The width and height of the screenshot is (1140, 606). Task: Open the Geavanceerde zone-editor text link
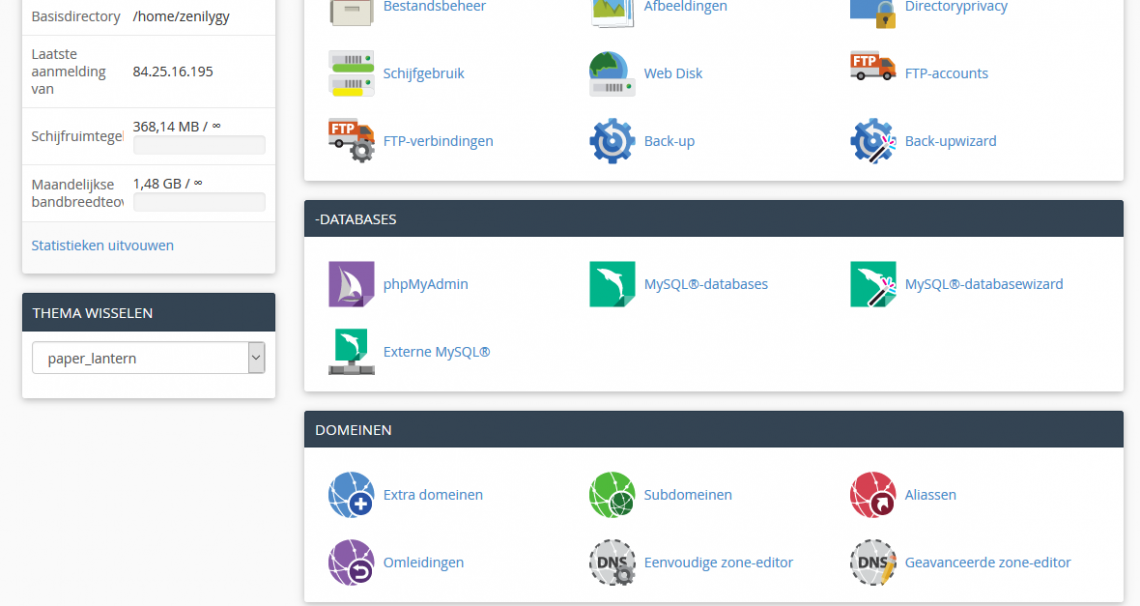987,562
